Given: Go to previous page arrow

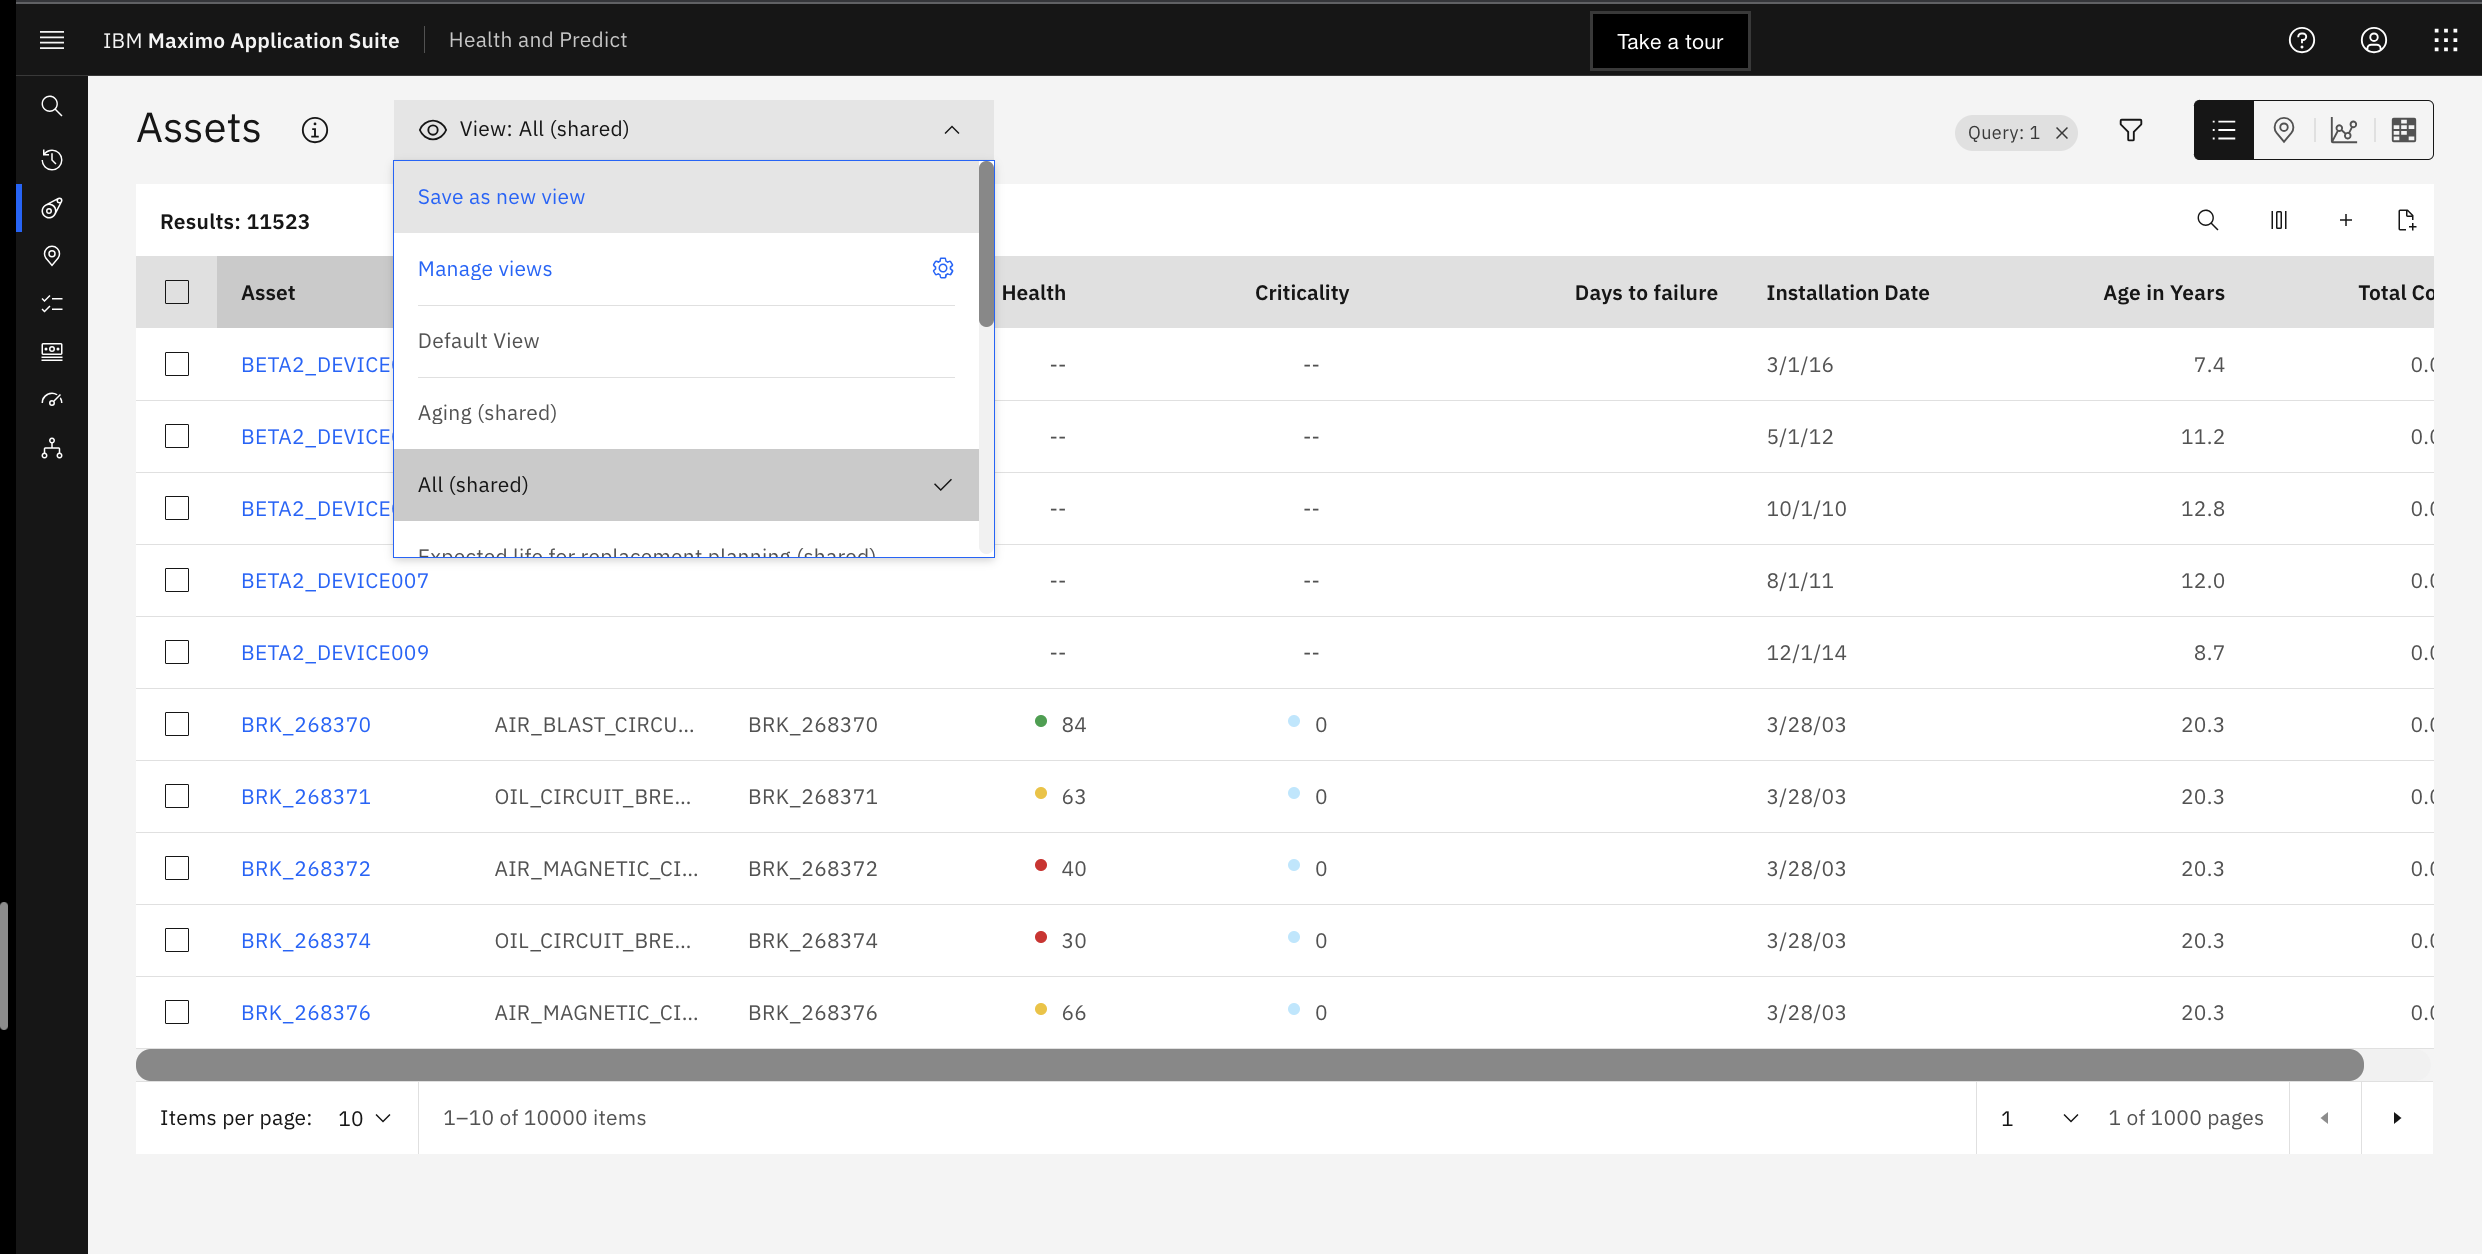Looking at the screenshot, I should (x=2325, y=1118).
